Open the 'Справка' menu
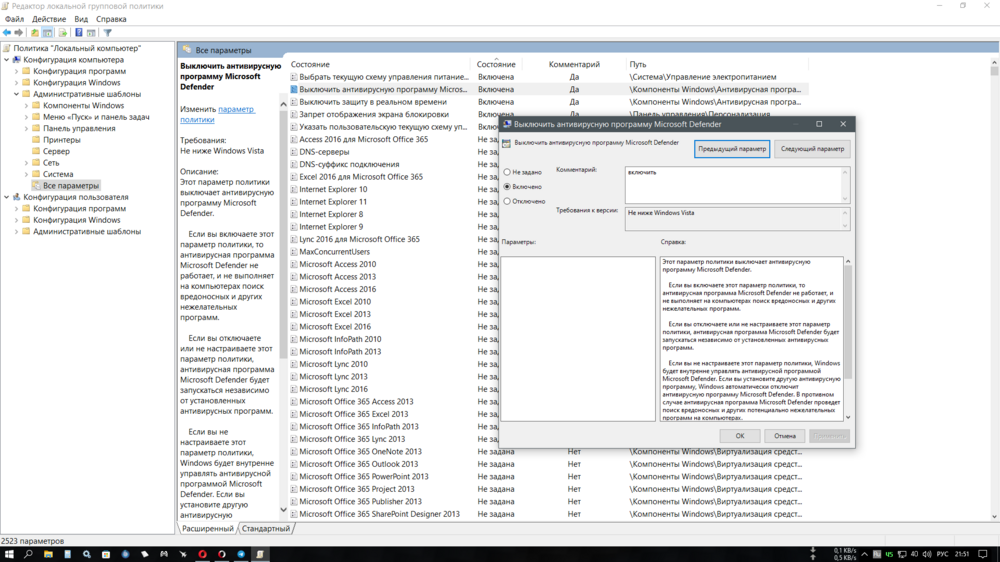 [111, 19]
